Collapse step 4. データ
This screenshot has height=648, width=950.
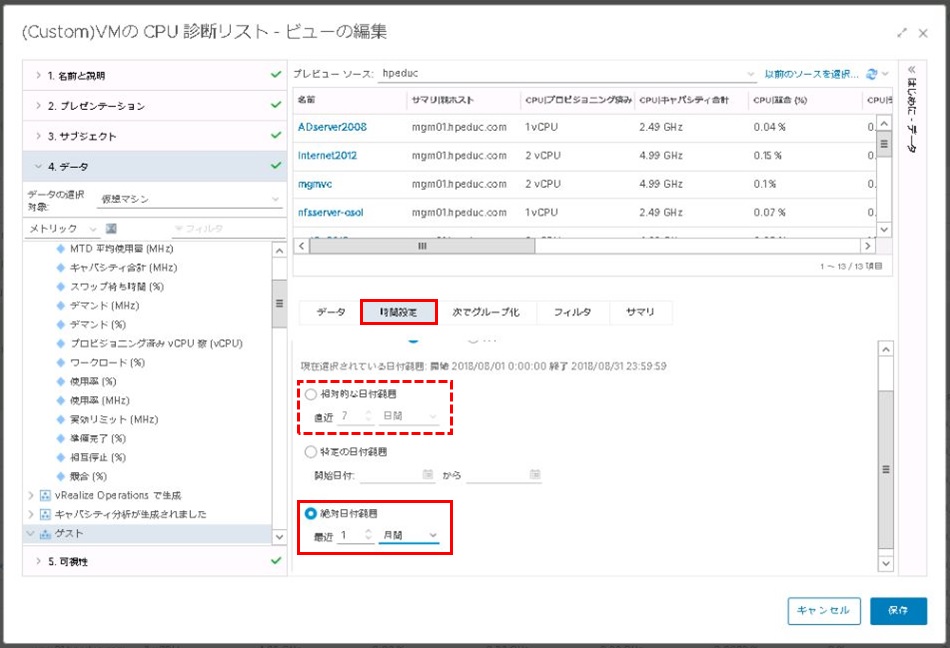154,167
